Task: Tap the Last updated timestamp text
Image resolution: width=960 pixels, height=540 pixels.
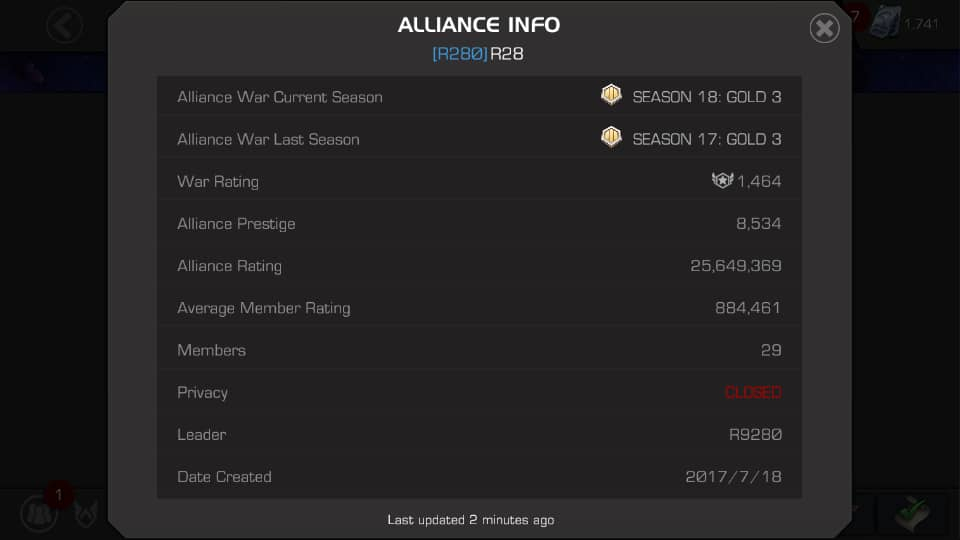Action: point(471,520)
